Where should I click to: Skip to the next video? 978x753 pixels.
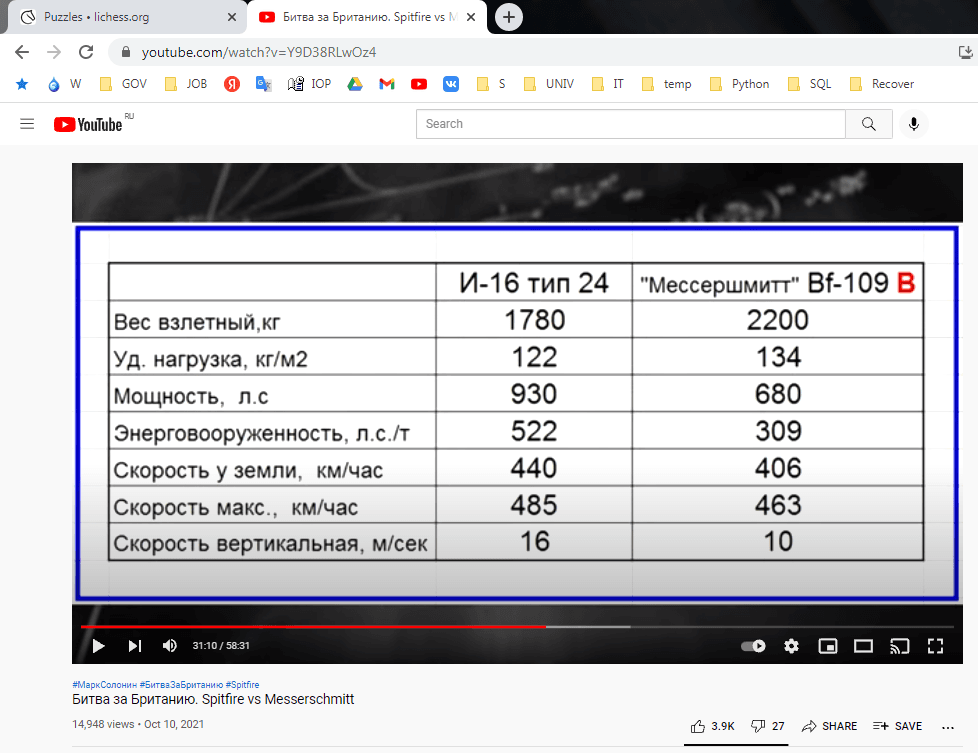(134, 646)
